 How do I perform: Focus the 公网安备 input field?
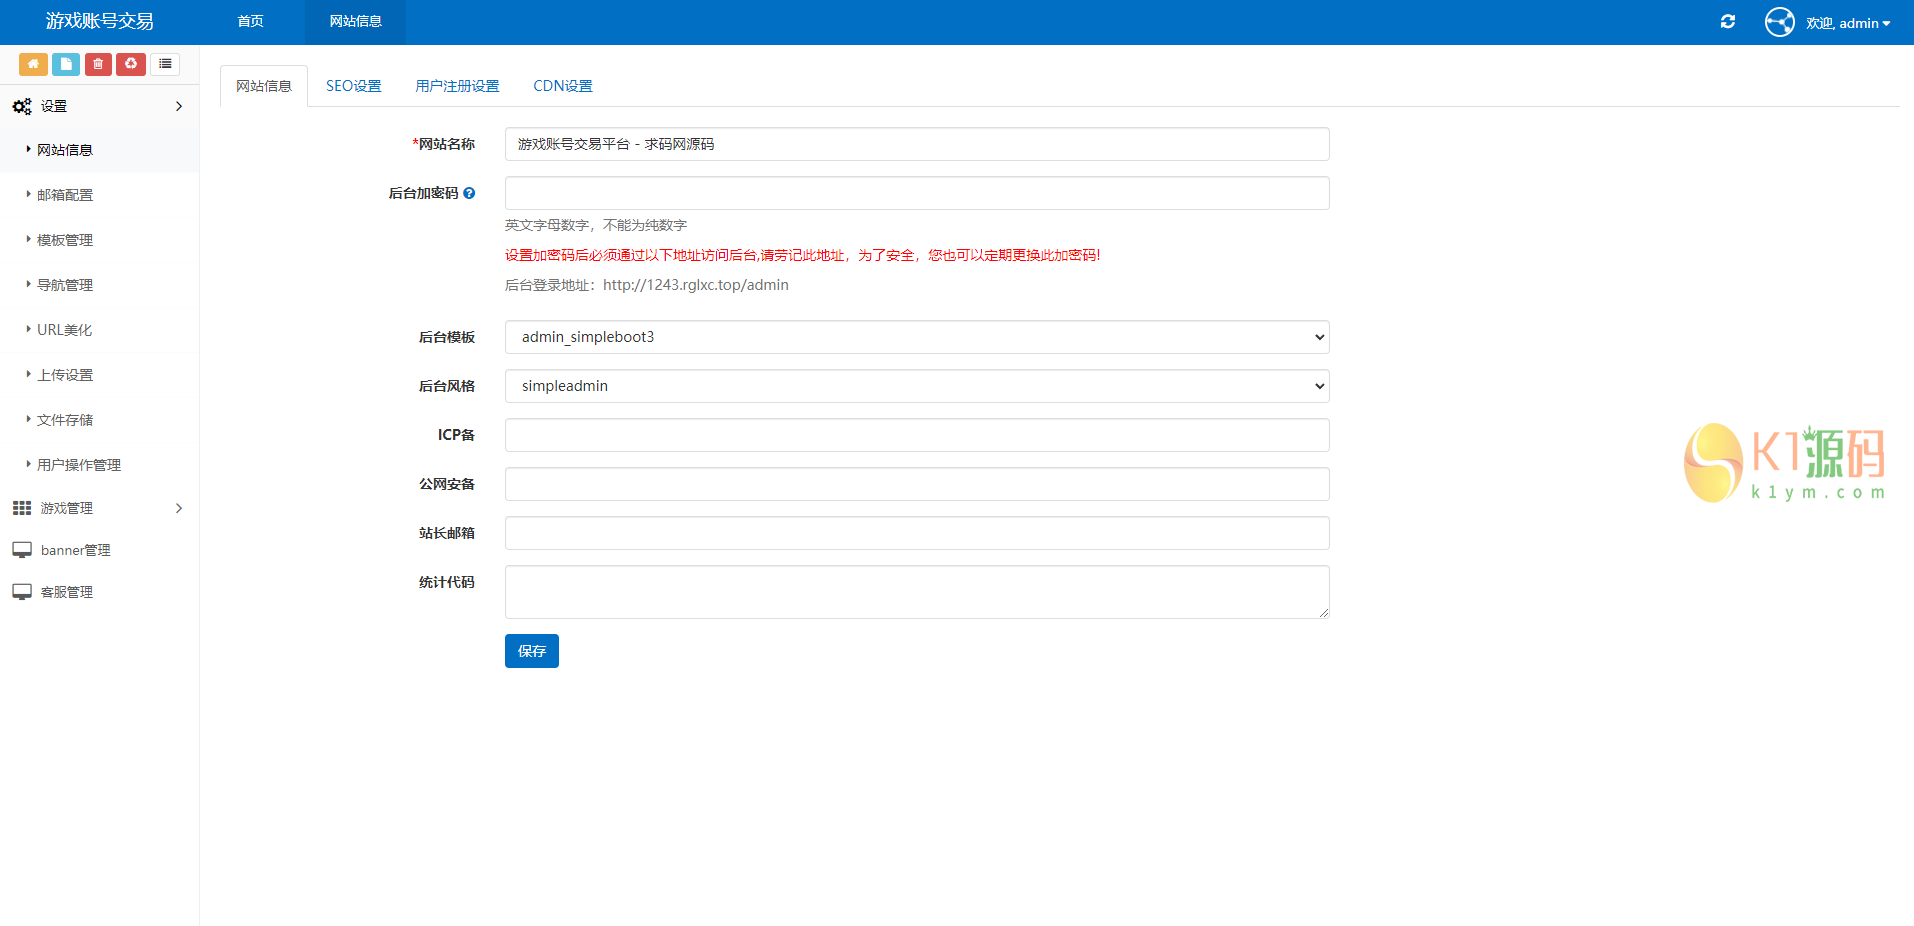(917, 484)
